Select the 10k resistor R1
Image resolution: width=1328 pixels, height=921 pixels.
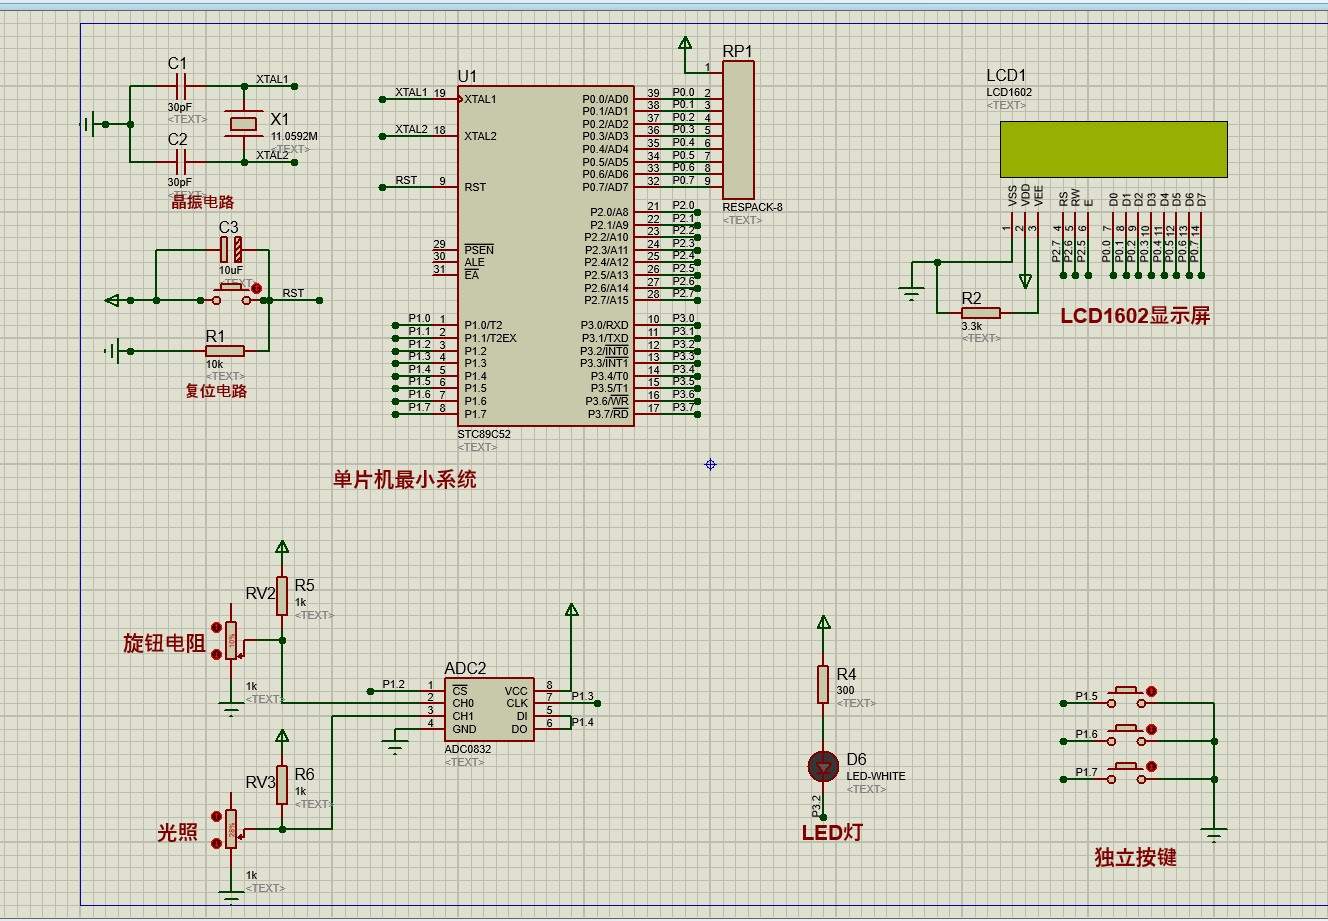pyautogui.click(x=225, y=351)
